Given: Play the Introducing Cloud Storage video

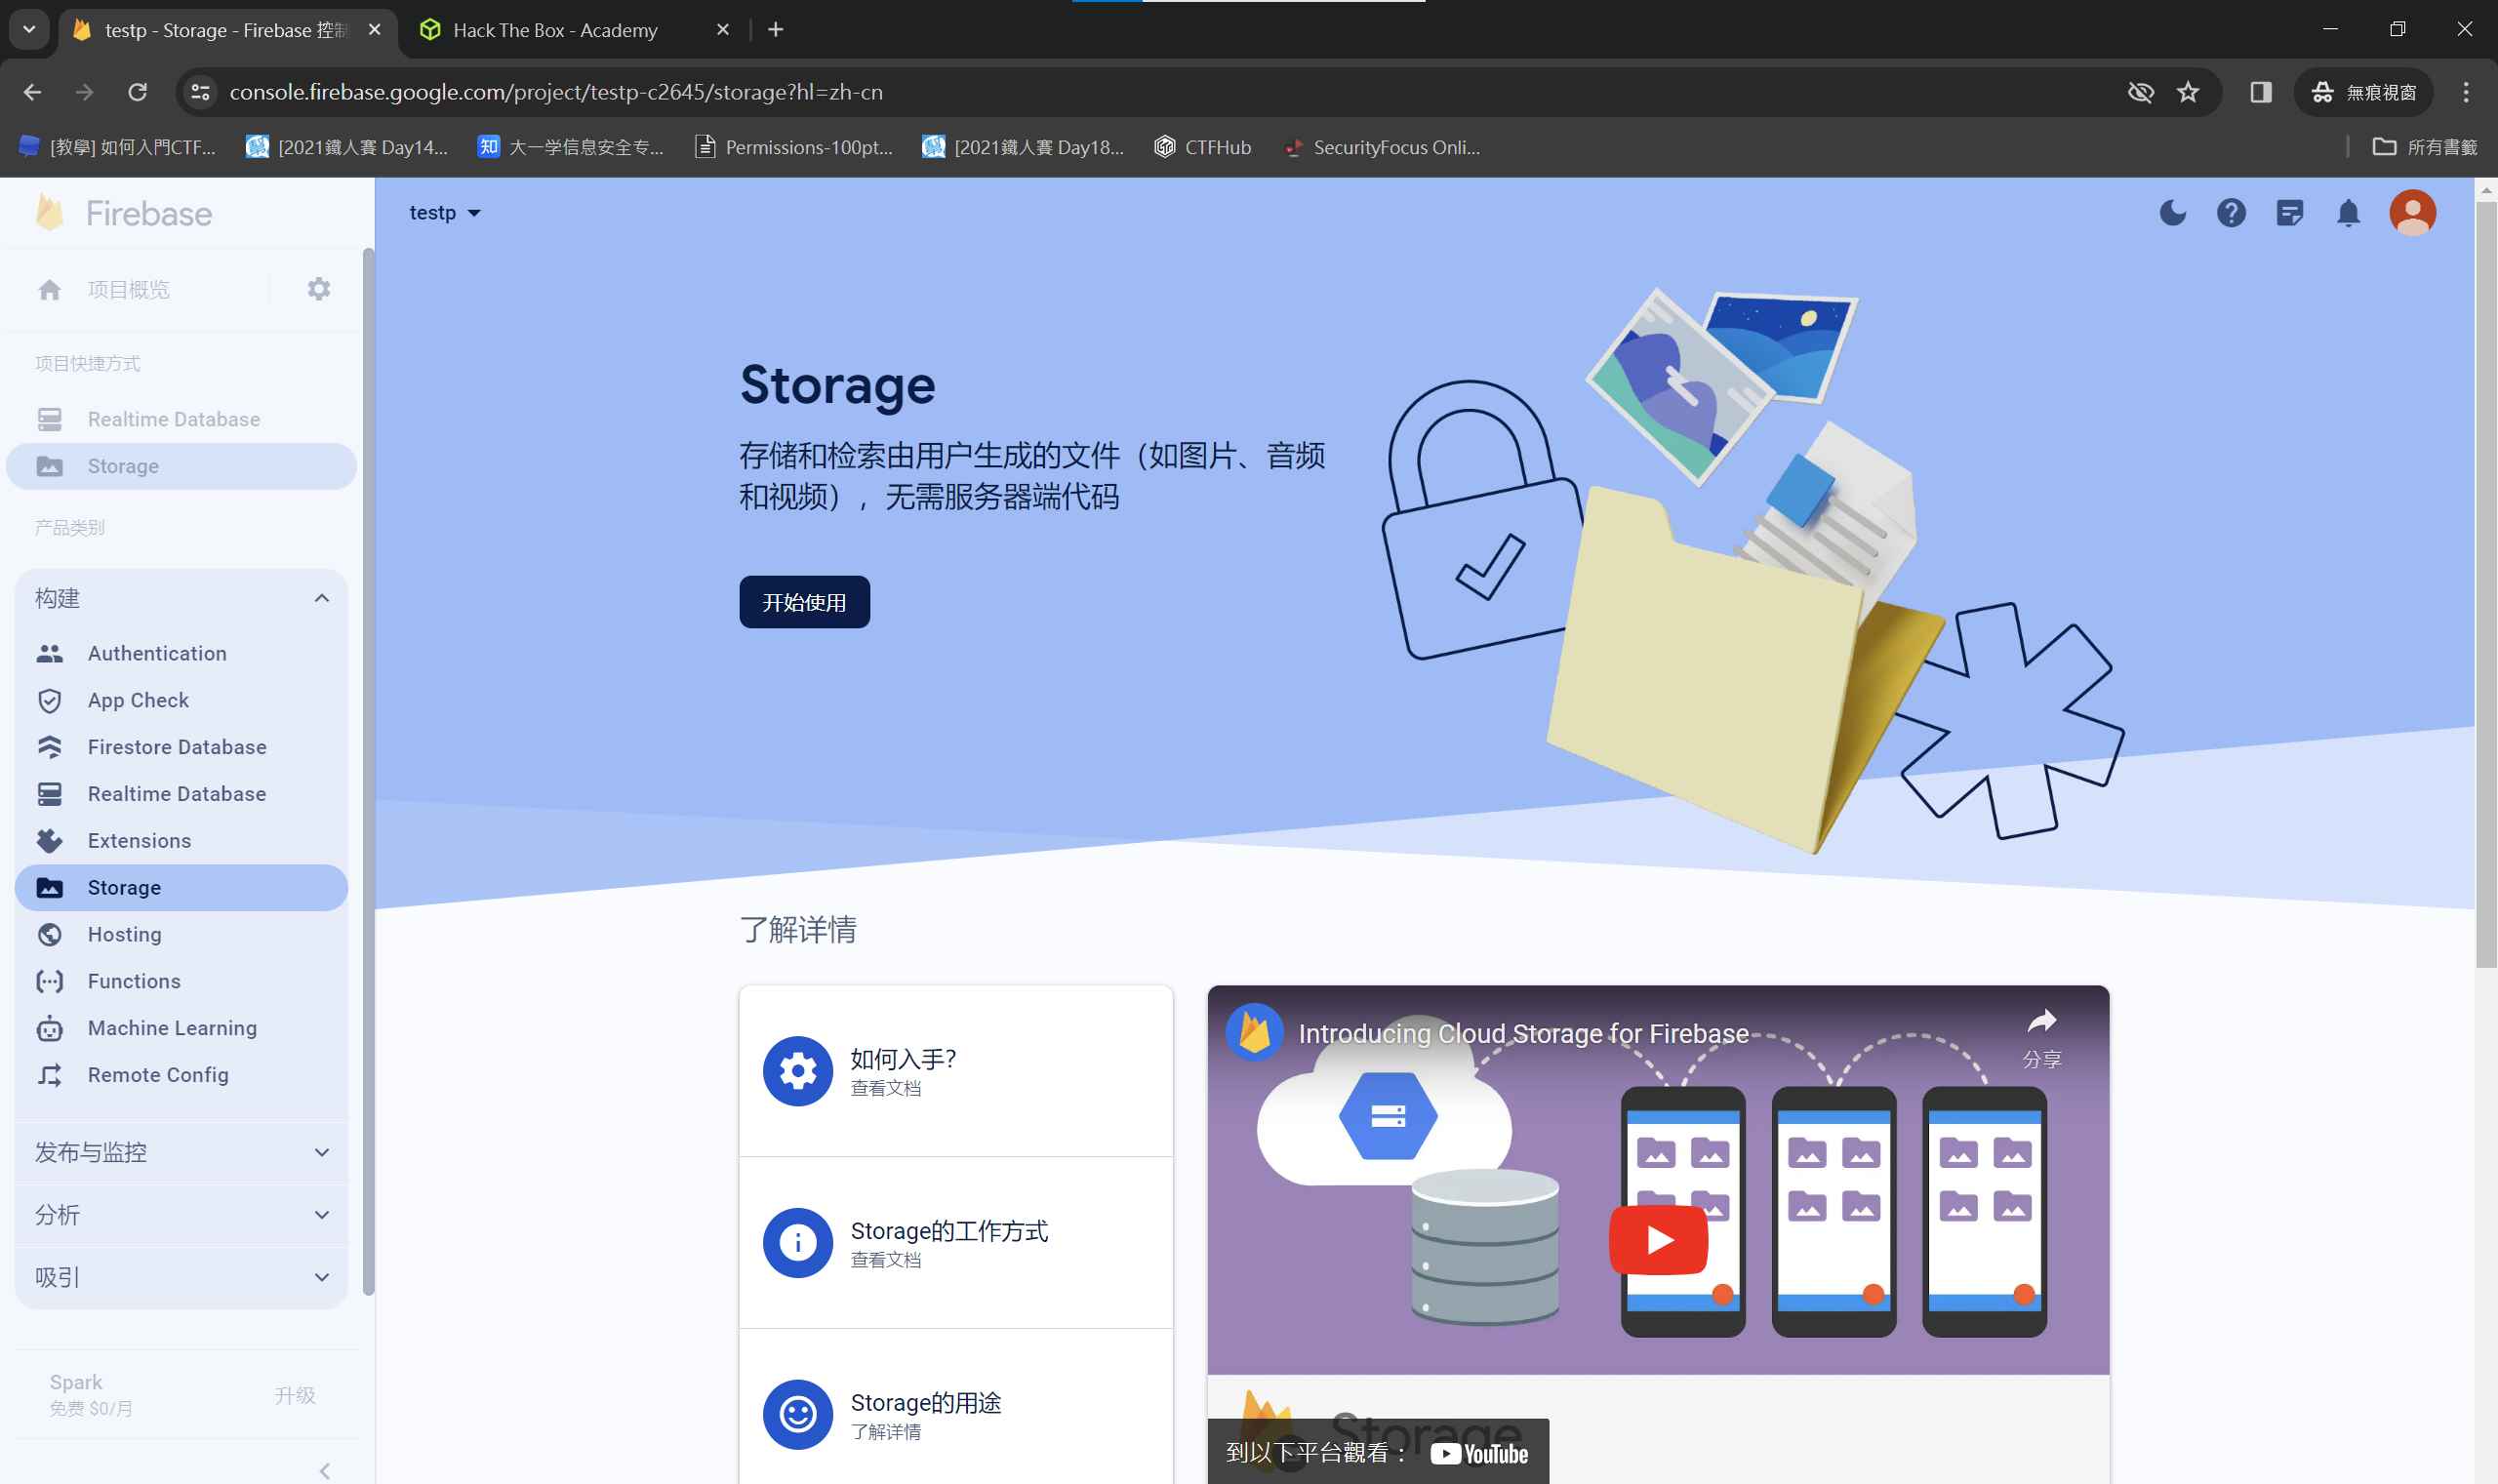Looking at the screenshot, I should 1658,1240.
